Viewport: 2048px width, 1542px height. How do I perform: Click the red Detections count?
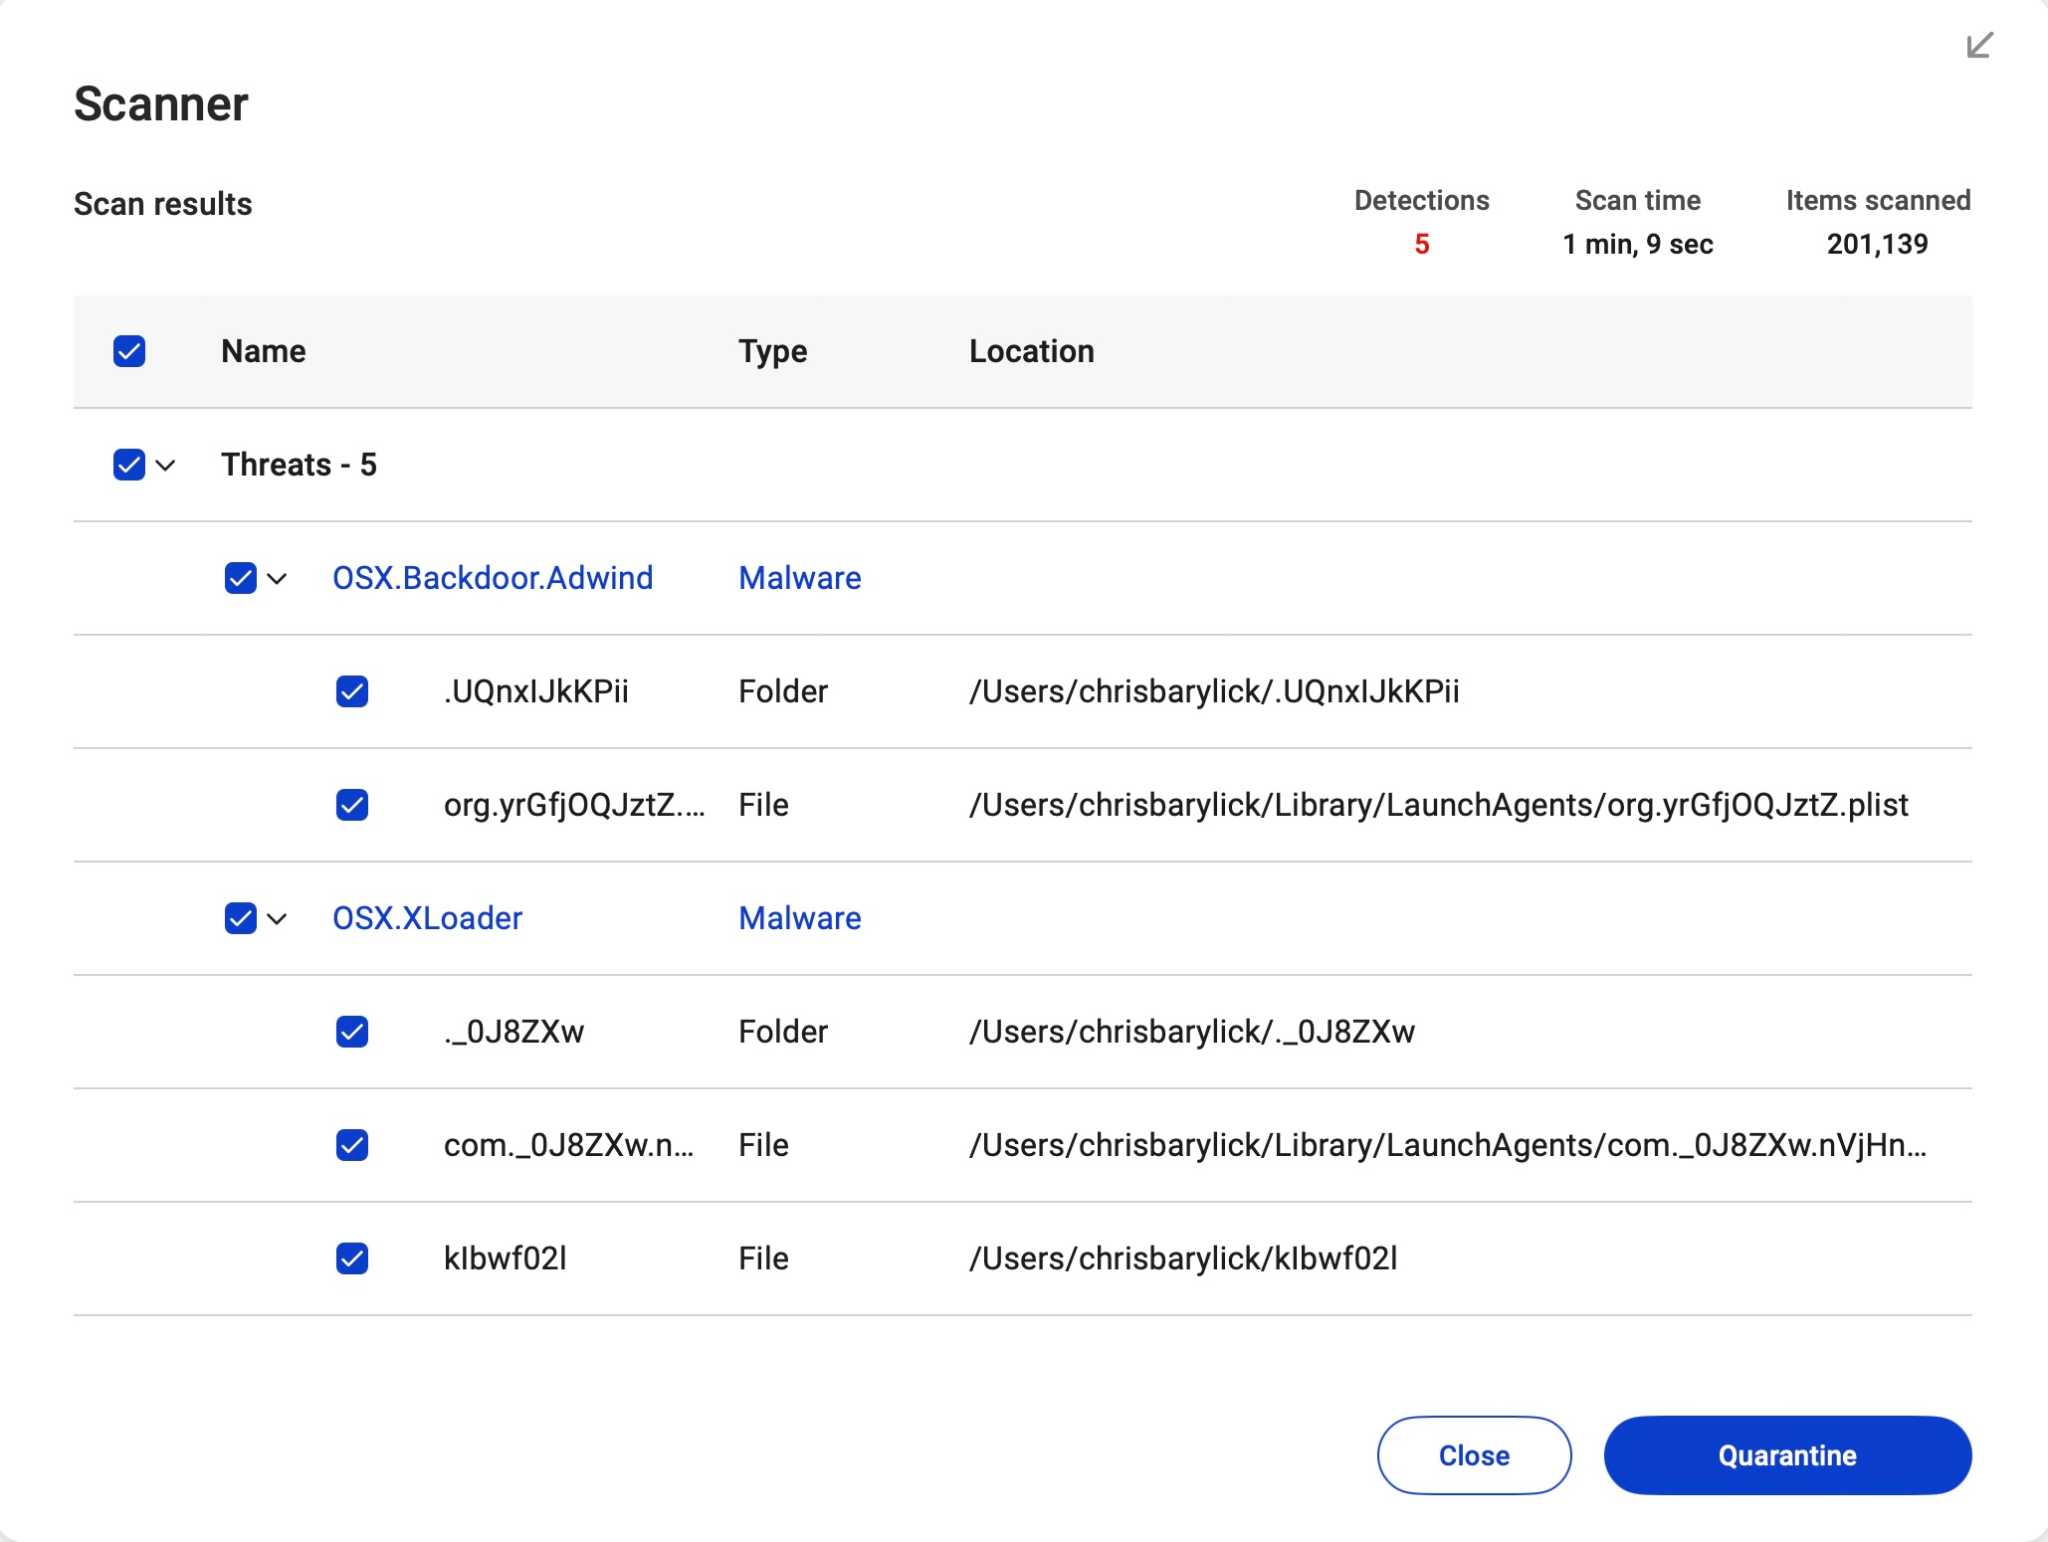(x=1421, y=245)
